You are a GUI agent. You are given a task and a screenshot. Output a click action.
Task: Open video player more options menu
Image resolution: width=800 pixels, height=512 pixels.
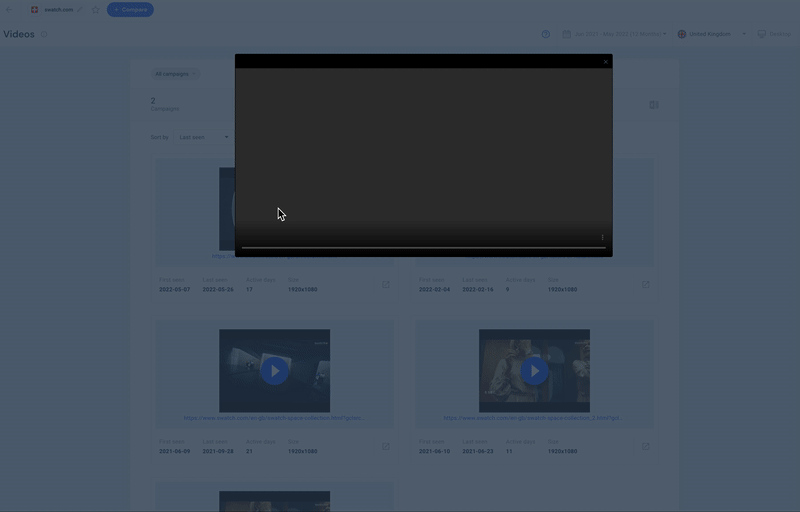603,237
